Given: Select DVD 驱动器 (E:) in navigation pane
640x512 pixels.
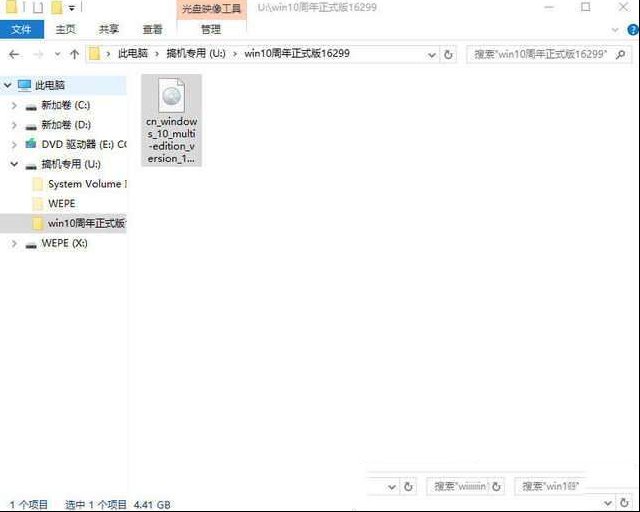Looking at the screenshot, I should pyautogui.click(x=84, y=145).
